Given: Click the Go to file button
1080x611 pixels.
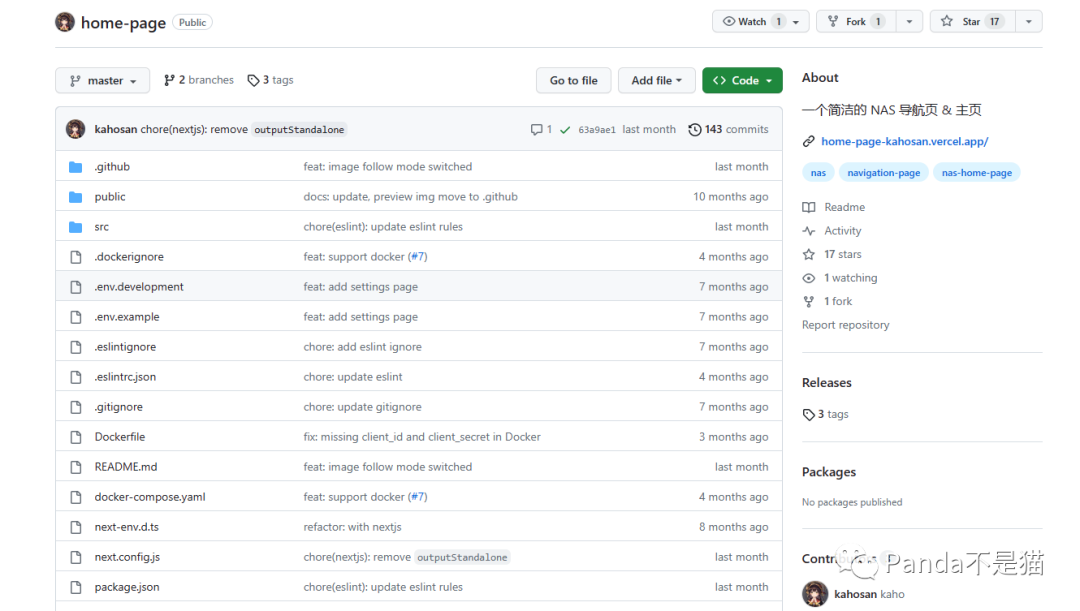Looking at the screenshot, I should (574, 81).
